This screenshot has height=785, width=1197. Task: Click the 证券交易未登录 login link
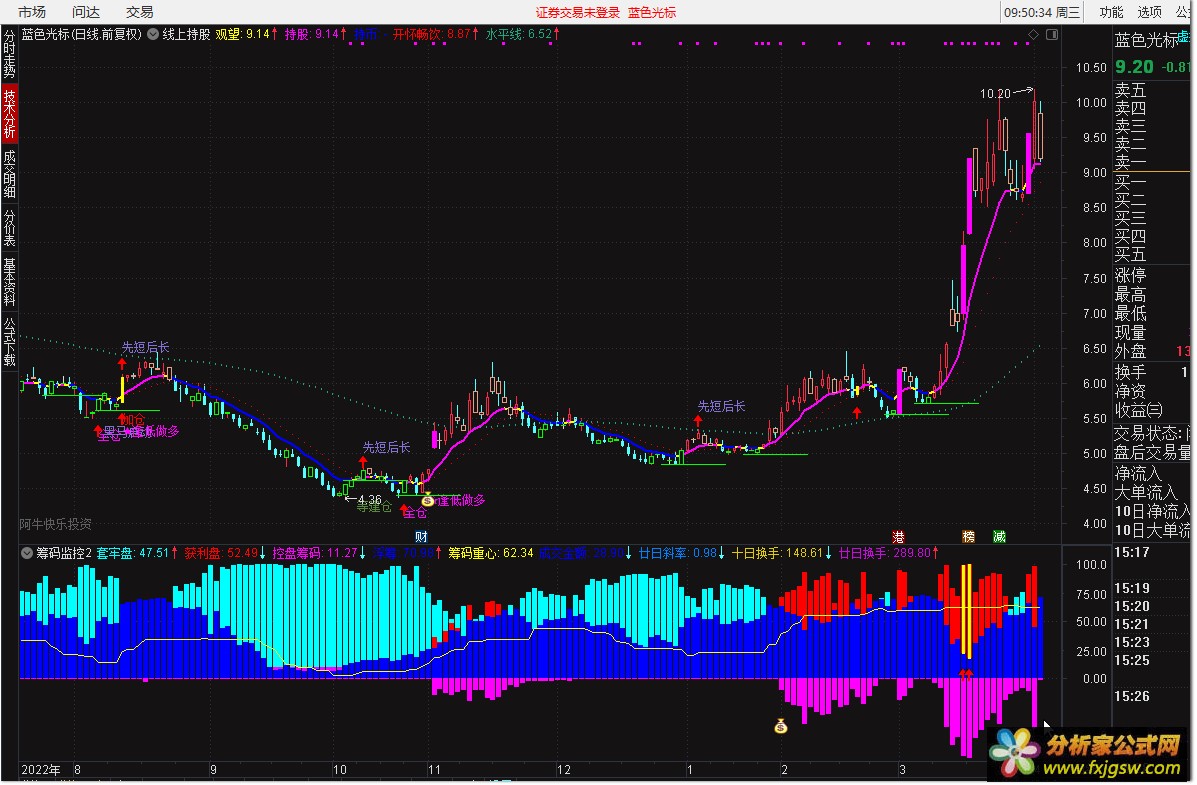pyautogui.click(x=577, y=12)
